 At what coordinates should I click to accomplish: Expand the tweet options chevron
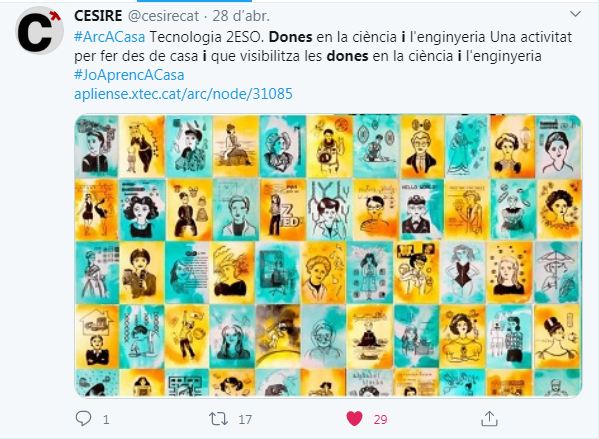[575, 15]
